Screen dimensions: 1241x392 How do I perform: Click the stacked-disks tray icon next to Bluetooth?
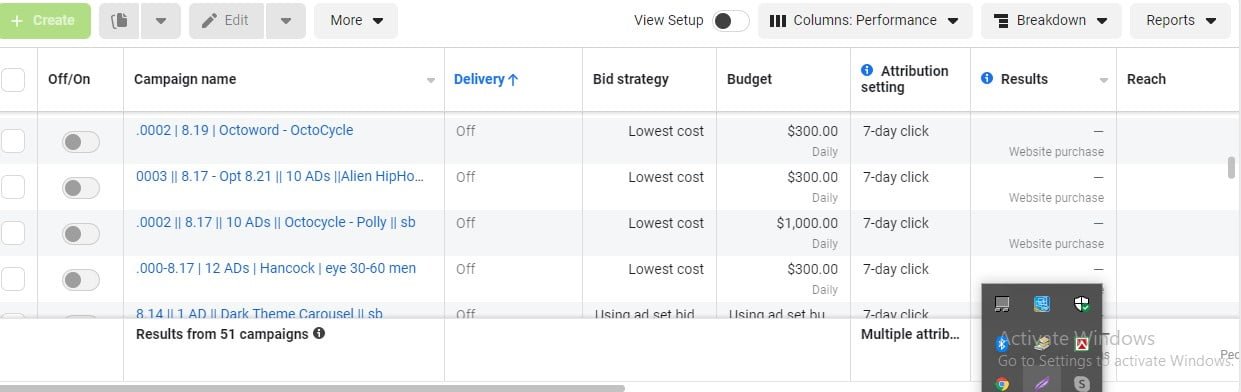coord(1042,343)
